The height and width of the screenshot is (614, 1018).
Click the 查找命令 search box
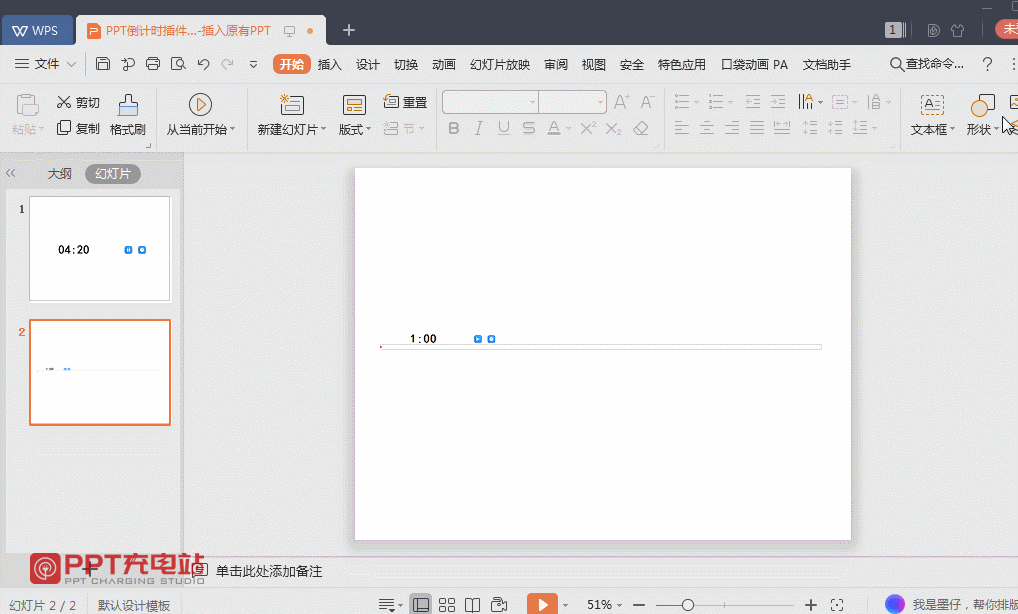(930, 63)
